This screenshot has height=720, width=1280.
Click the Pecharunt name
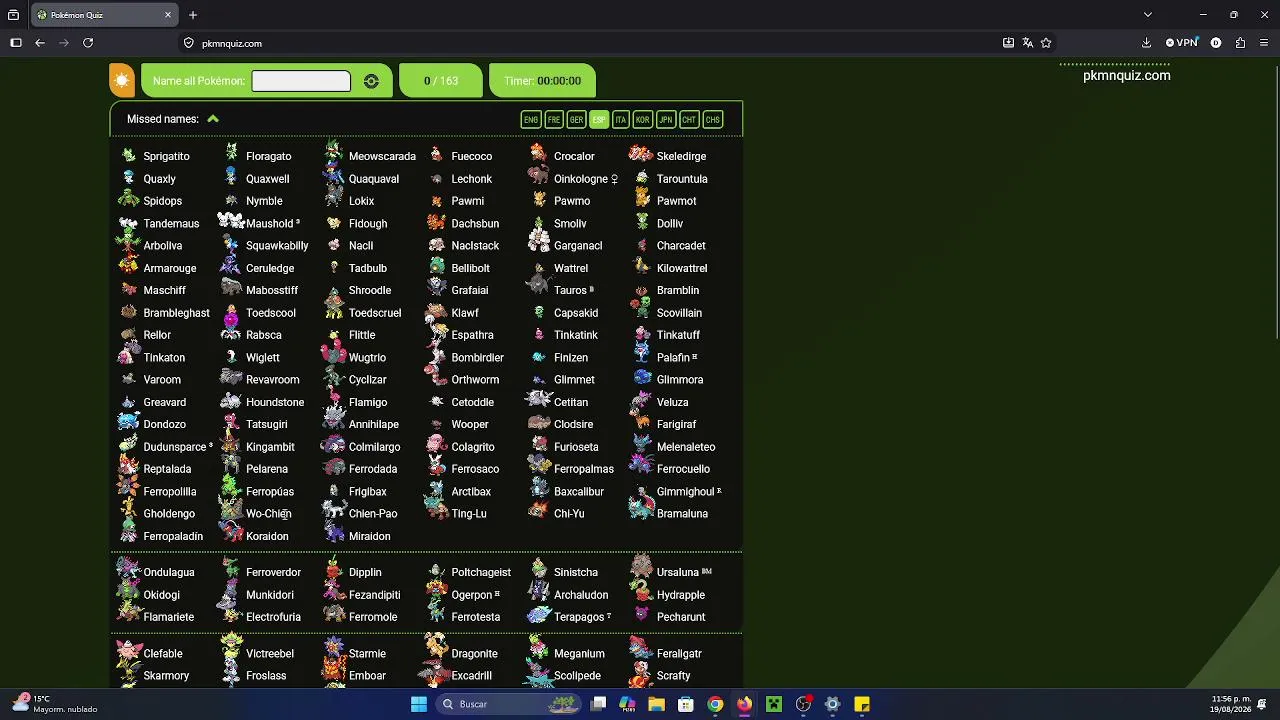681,617
